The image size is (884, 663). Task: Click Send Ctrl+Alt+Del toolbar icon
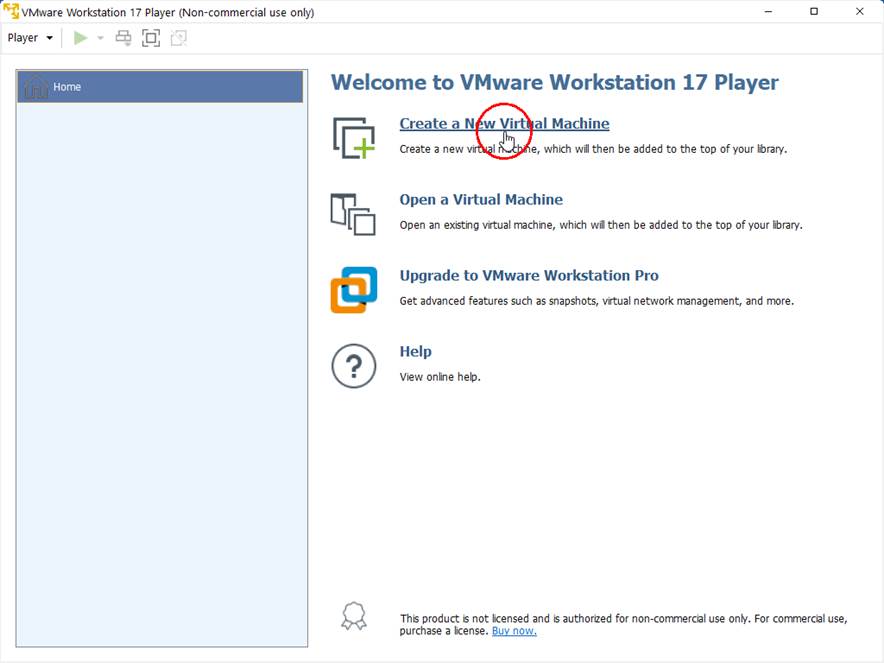(123, 38)
